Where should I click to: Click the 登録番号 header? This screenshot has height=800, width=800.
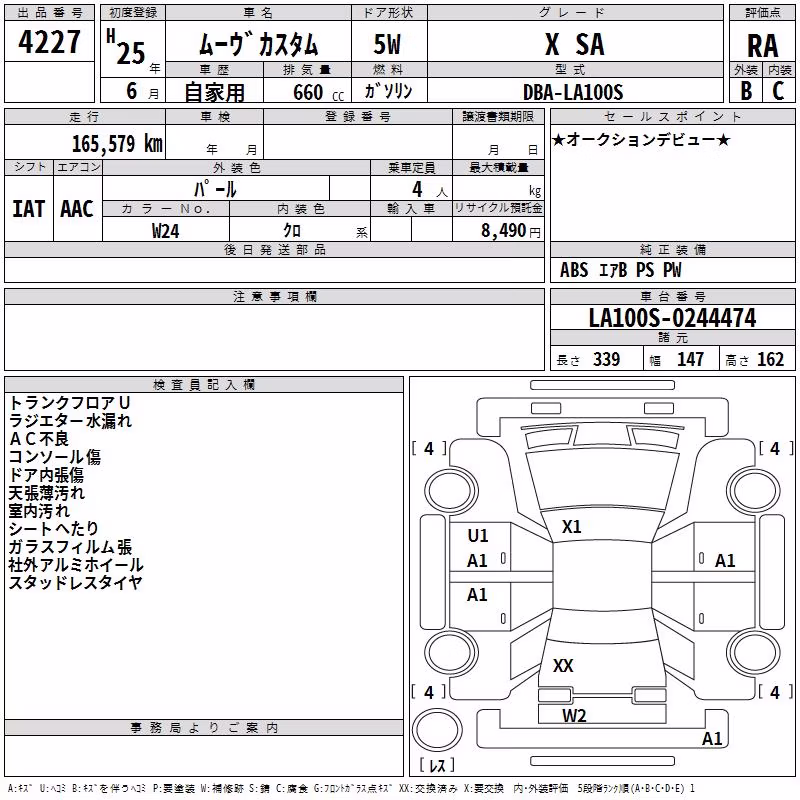358,116
